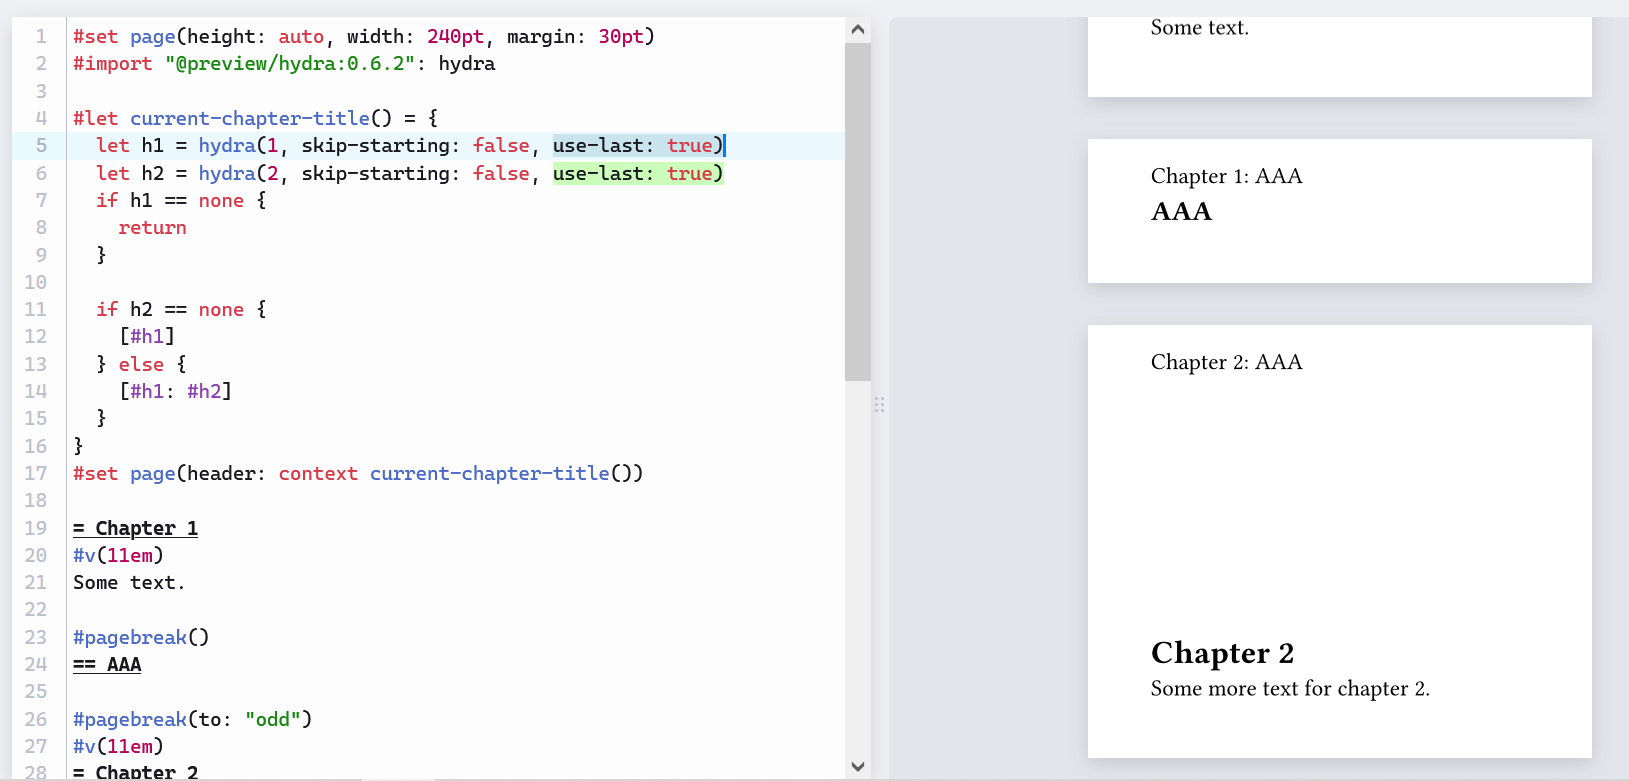Select line number 17 in the gutter
Viewport: 1629px width, 781px height.
click(36, 474)
